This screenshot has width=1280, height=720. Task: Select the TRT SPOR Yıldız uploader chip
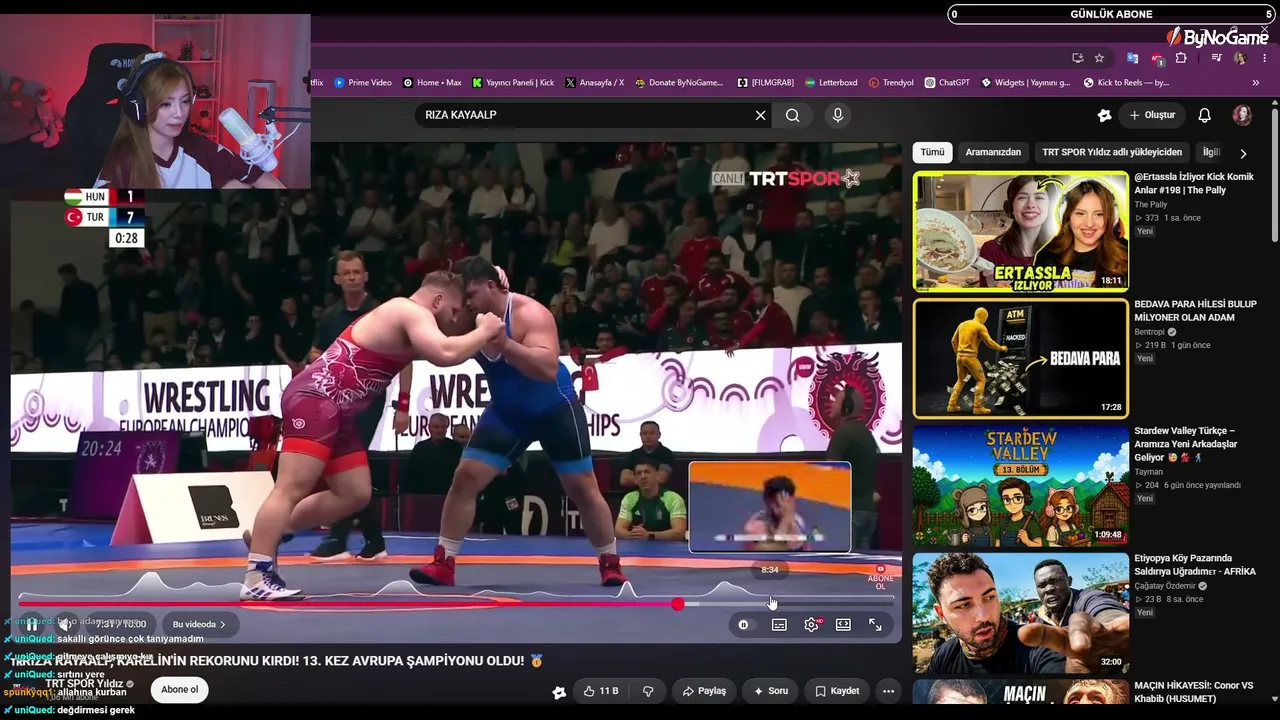pos(1112,152)
